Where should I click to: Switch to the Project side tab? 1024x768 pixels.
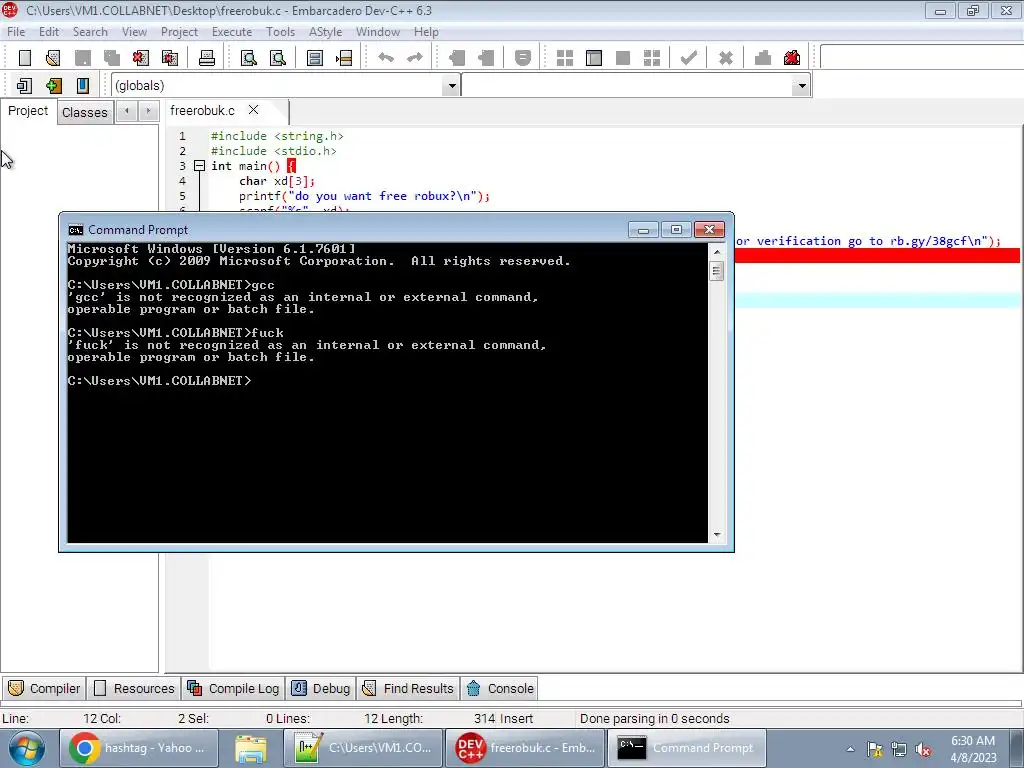tap(28, 111)
